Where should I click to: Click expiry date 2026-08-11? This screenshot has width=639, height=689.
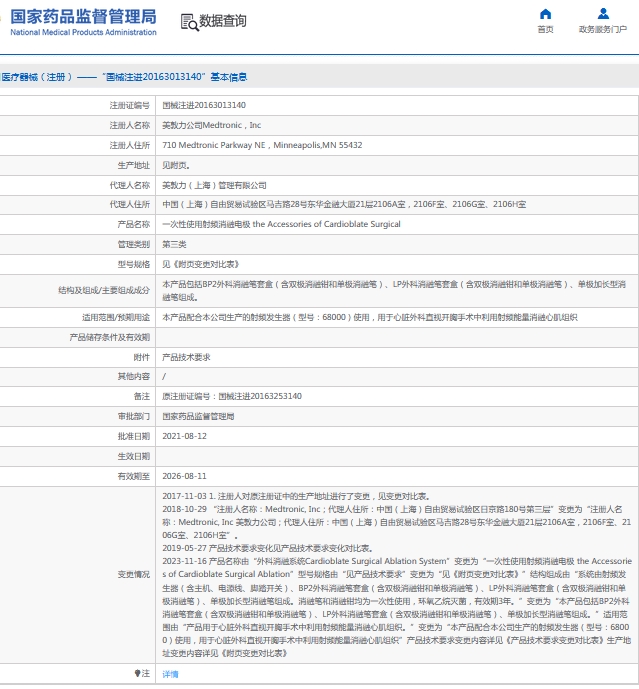184,476
